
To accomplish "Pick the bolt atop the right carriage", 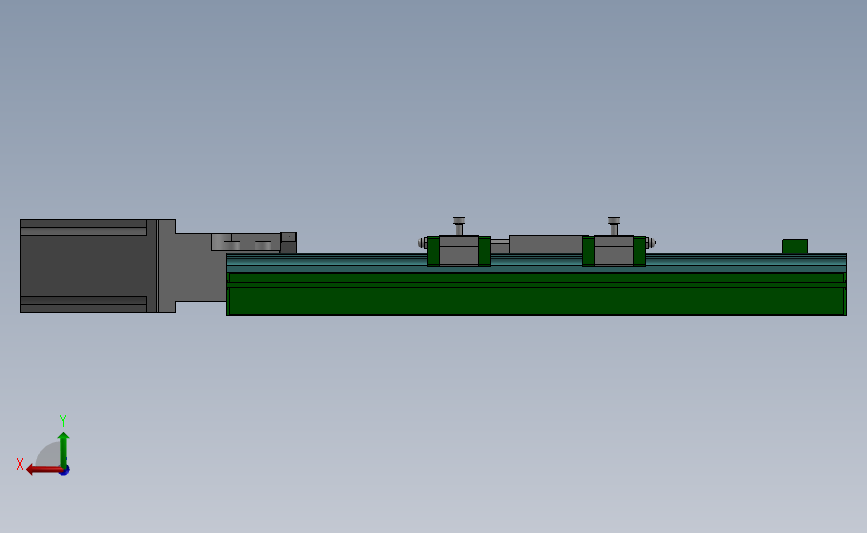I will 614,226.
